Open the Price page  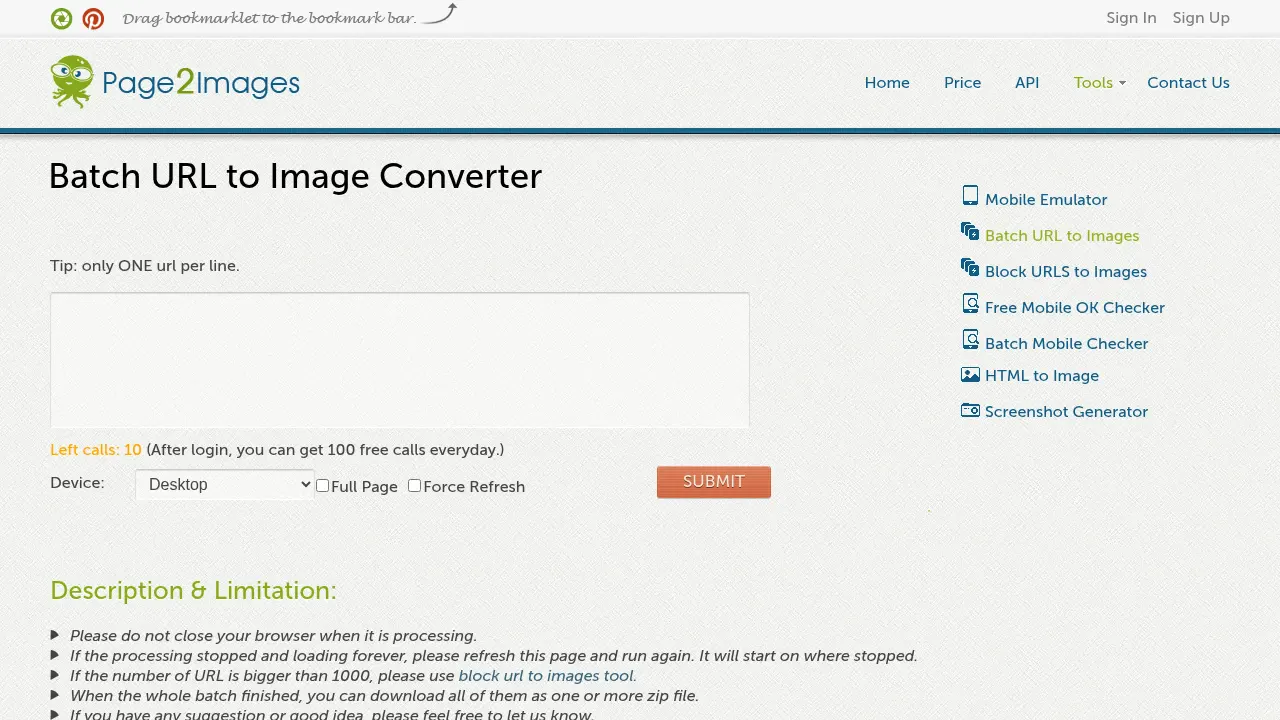962,83
